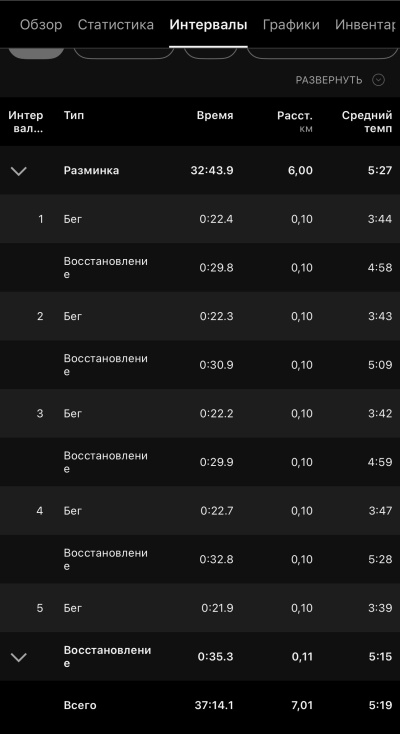This screenshot has width=400, height=734.
Task: Click the Развернуть circled arrow icon
Action: [378, 80]
